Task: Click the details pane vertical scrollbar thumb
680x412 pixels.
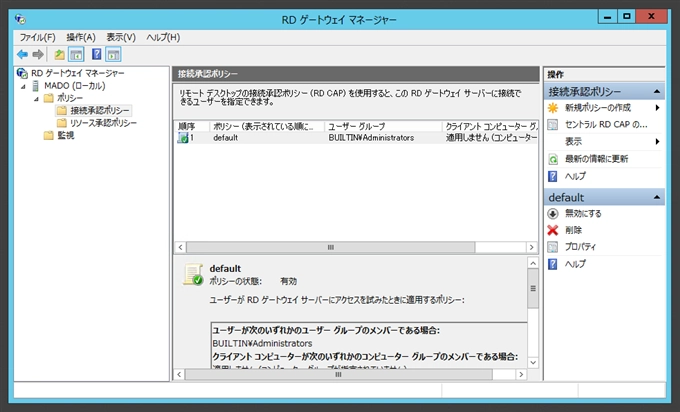Action: coord(533,289)
